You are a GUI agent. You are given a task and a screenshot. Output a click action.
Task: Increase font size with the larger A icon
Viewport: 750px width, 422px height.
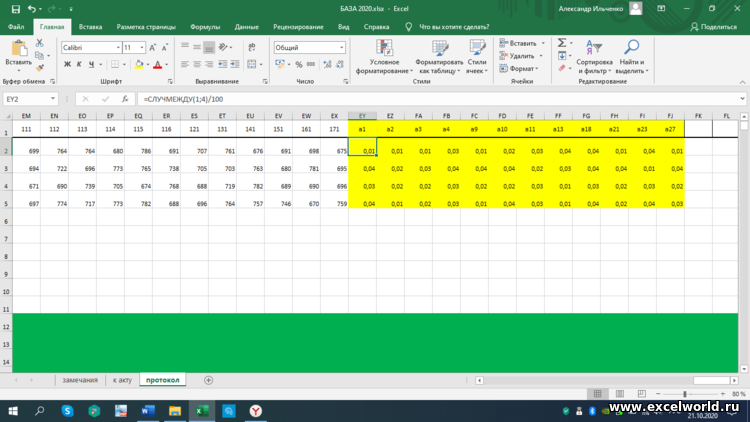[153, 47]
